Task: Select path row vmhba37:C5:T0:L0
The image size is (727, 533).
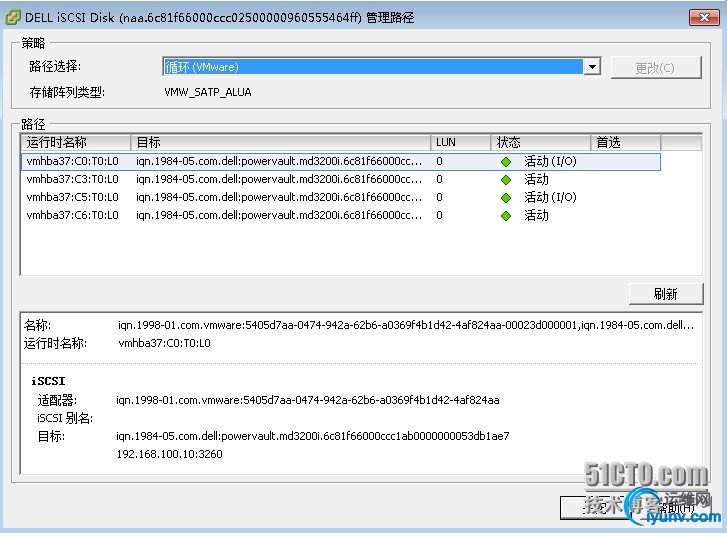Action: [341, 197]
